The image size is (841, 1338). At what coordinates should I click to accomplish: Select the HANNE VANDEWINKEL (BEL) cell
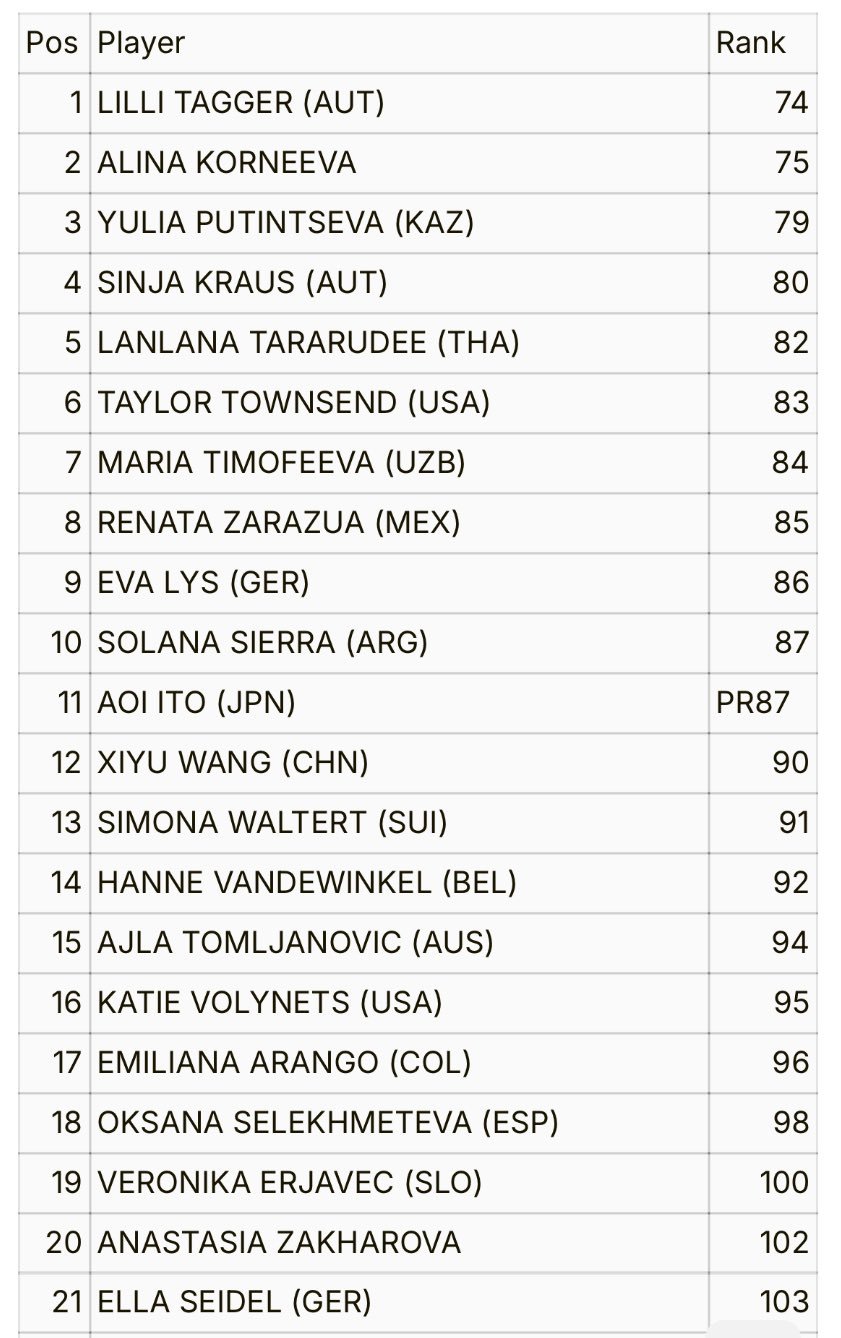[x=399, y=883]
